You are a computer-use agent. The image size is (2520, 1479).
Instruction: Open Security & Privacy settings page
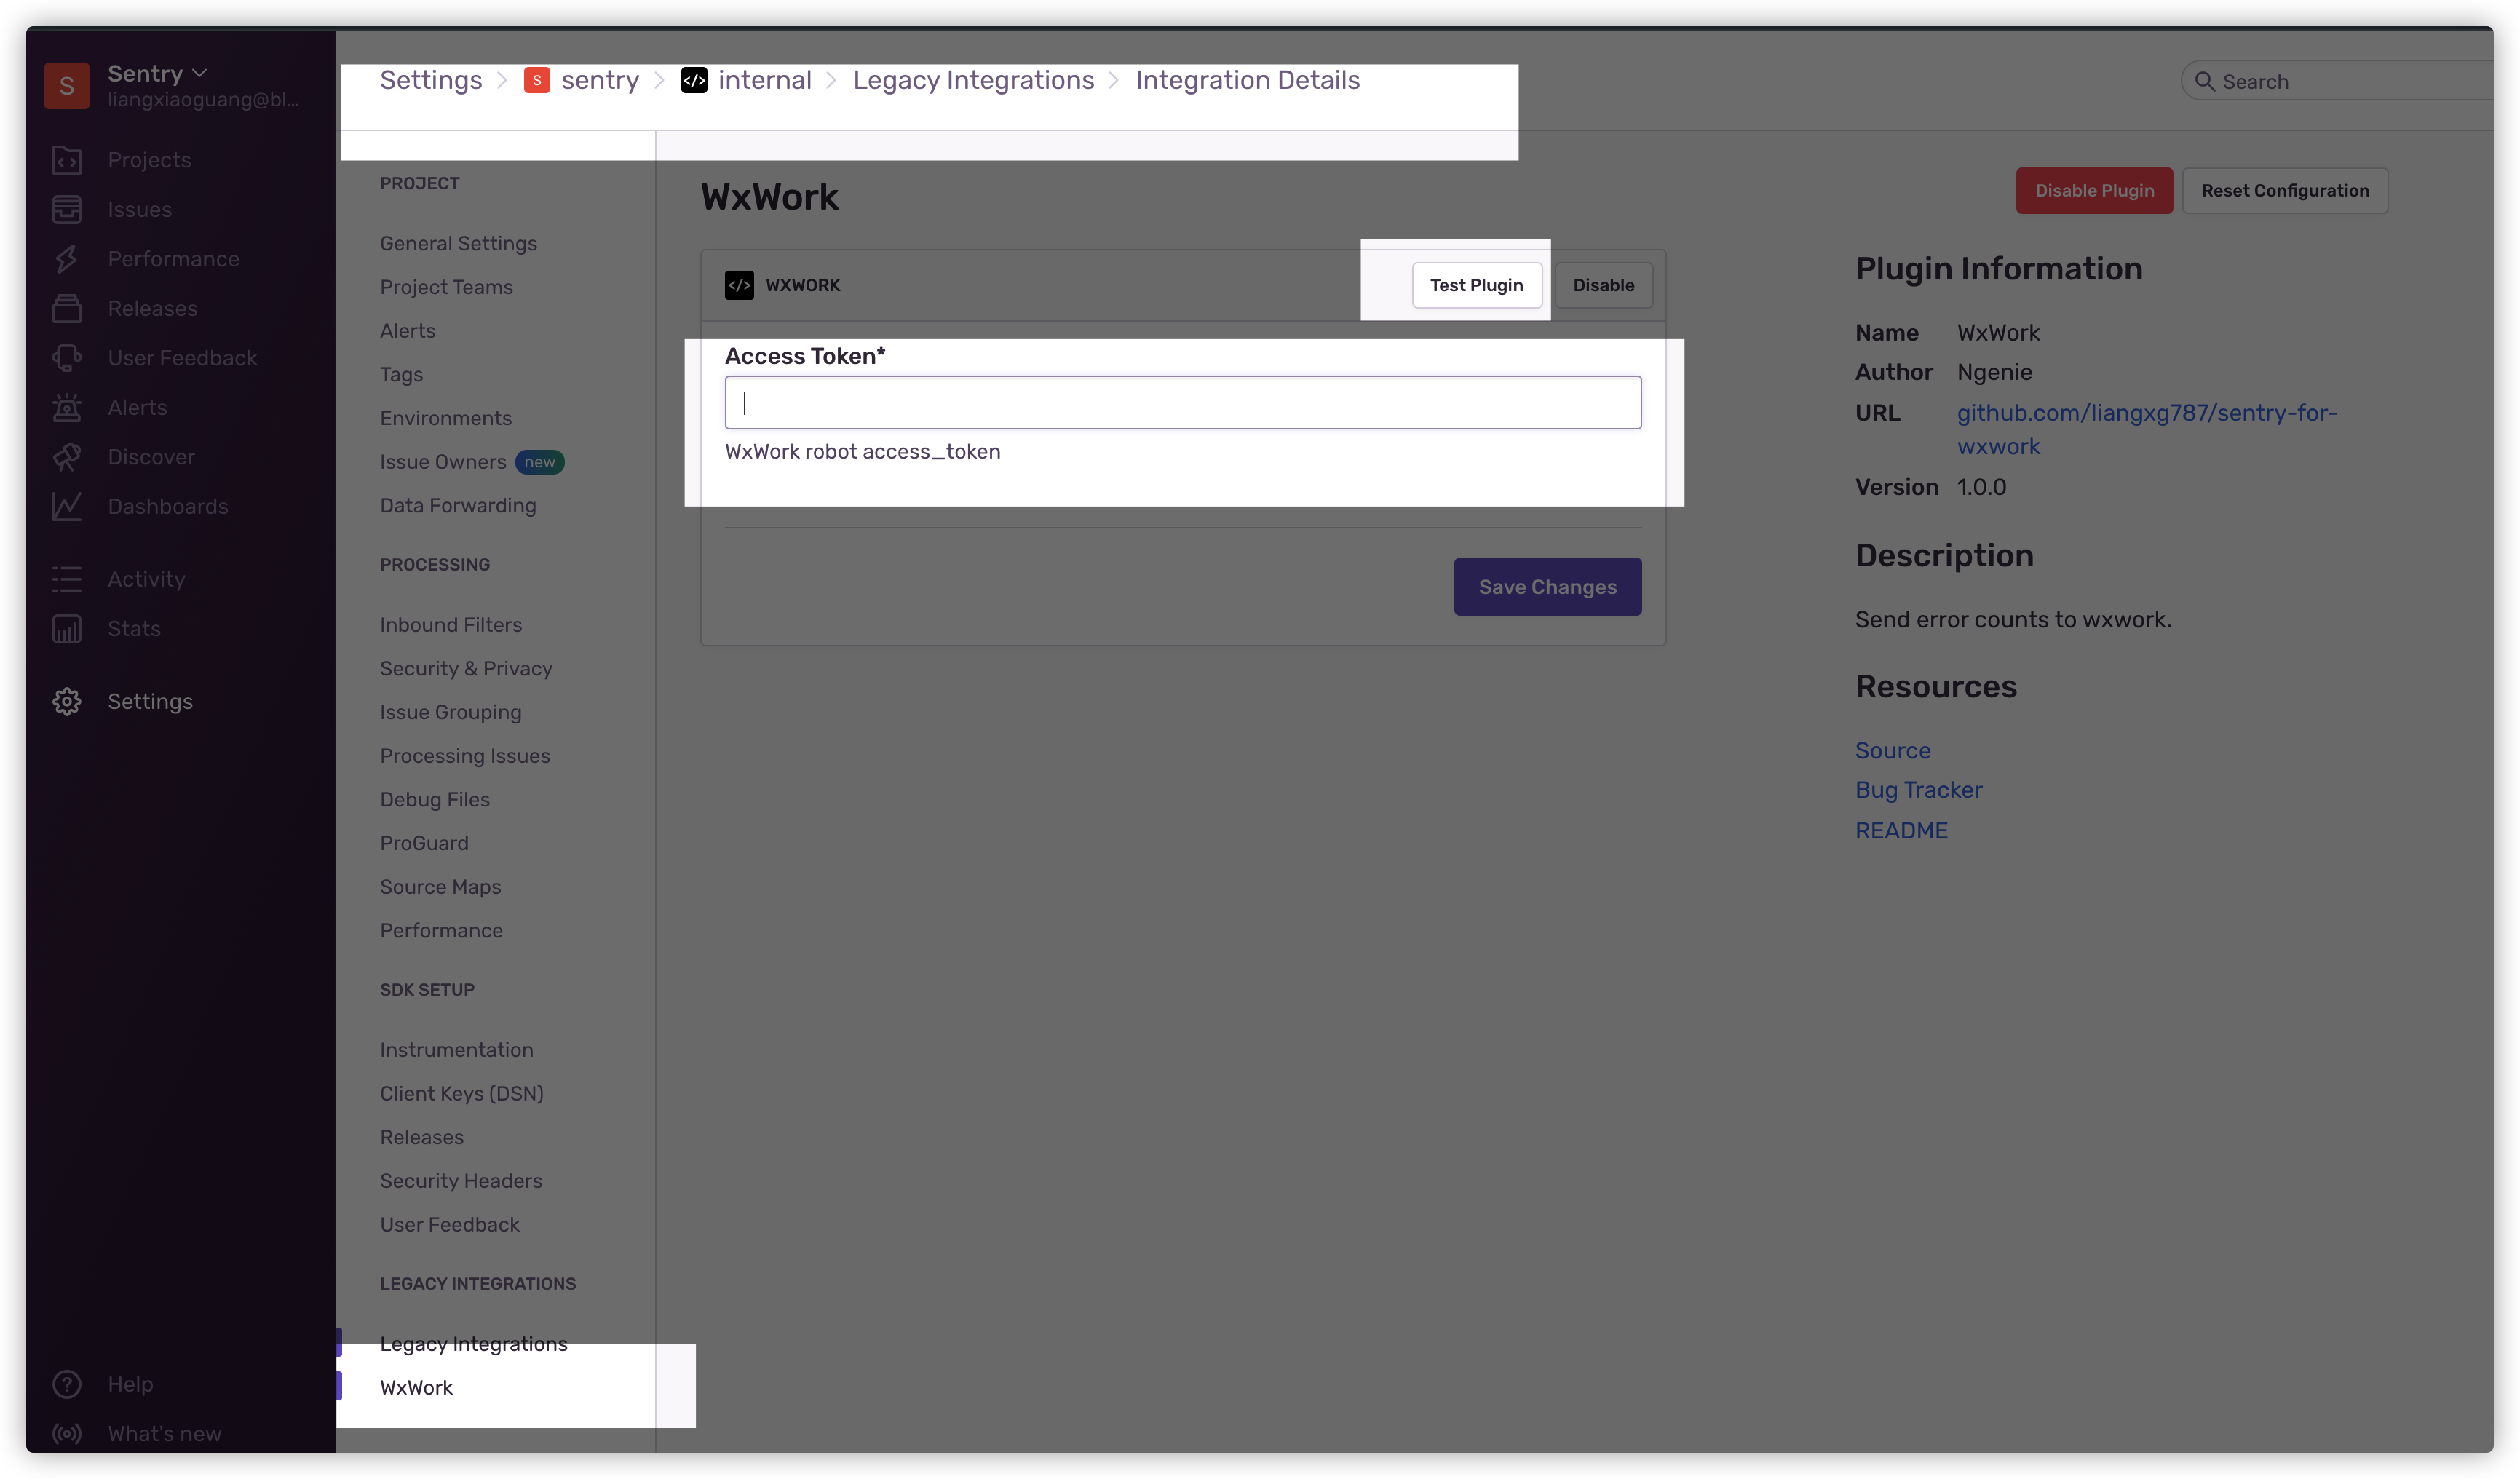pyautogui.click(x=466, y=668)
